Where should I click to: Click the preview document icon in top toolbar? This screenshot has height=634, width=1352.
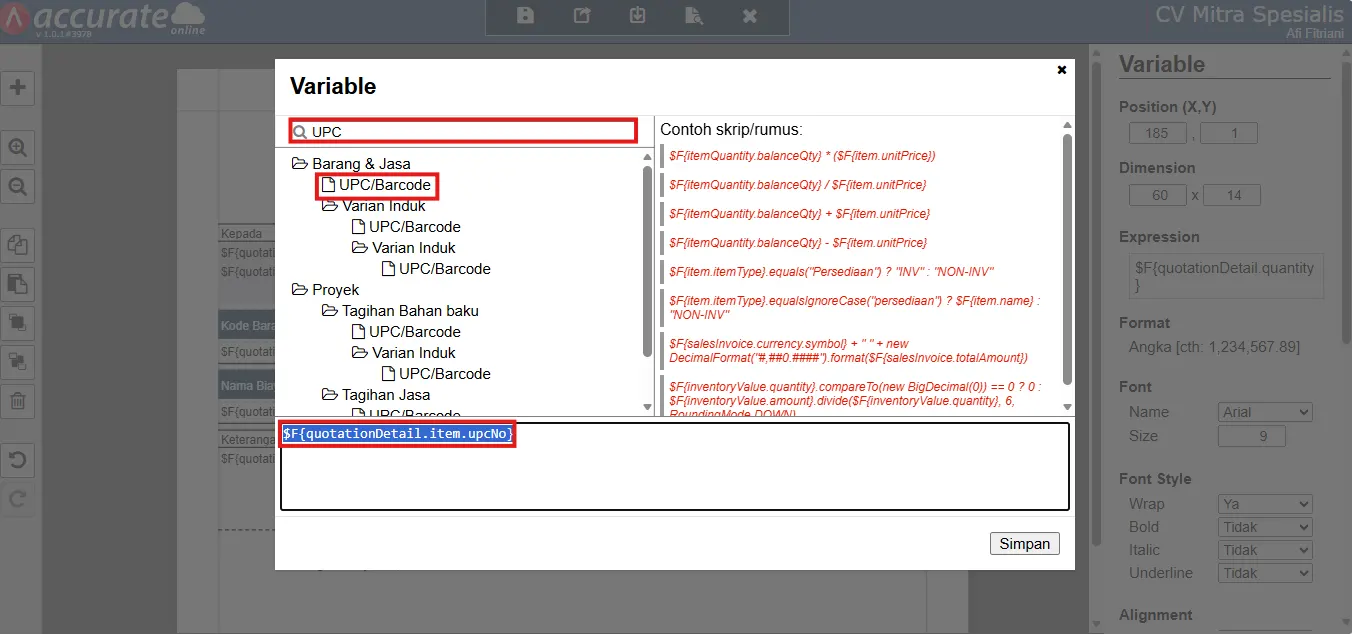(694, 16)
